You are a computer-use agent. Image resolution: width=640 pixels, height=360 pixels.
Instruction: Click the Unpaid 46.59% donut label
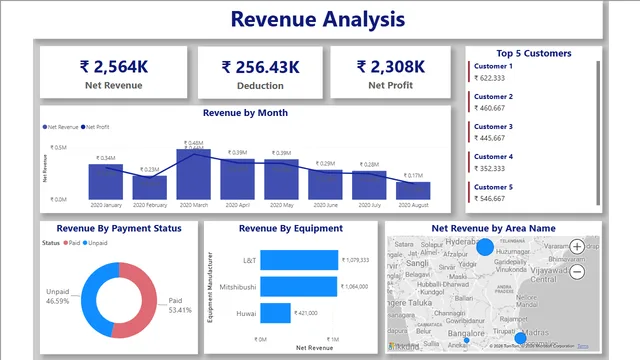click(58, 296)
